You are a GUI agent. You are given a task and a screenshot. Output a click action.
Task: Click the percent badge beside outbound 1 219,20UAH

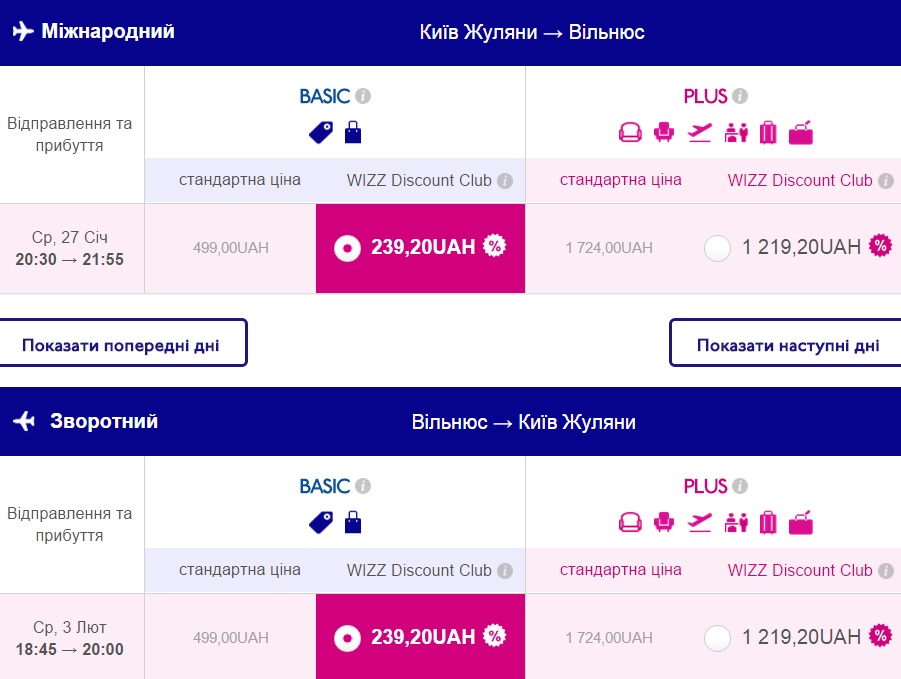(880, 246)
